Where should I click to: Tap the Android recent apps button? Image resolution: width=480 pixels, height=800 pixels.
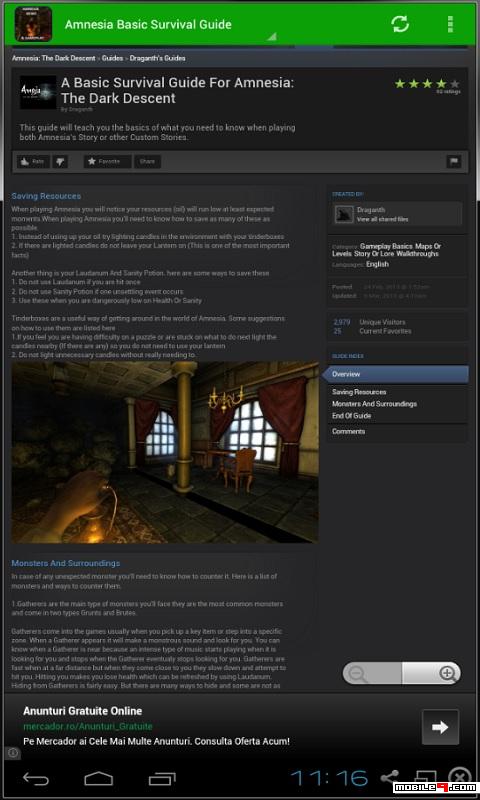162,779
